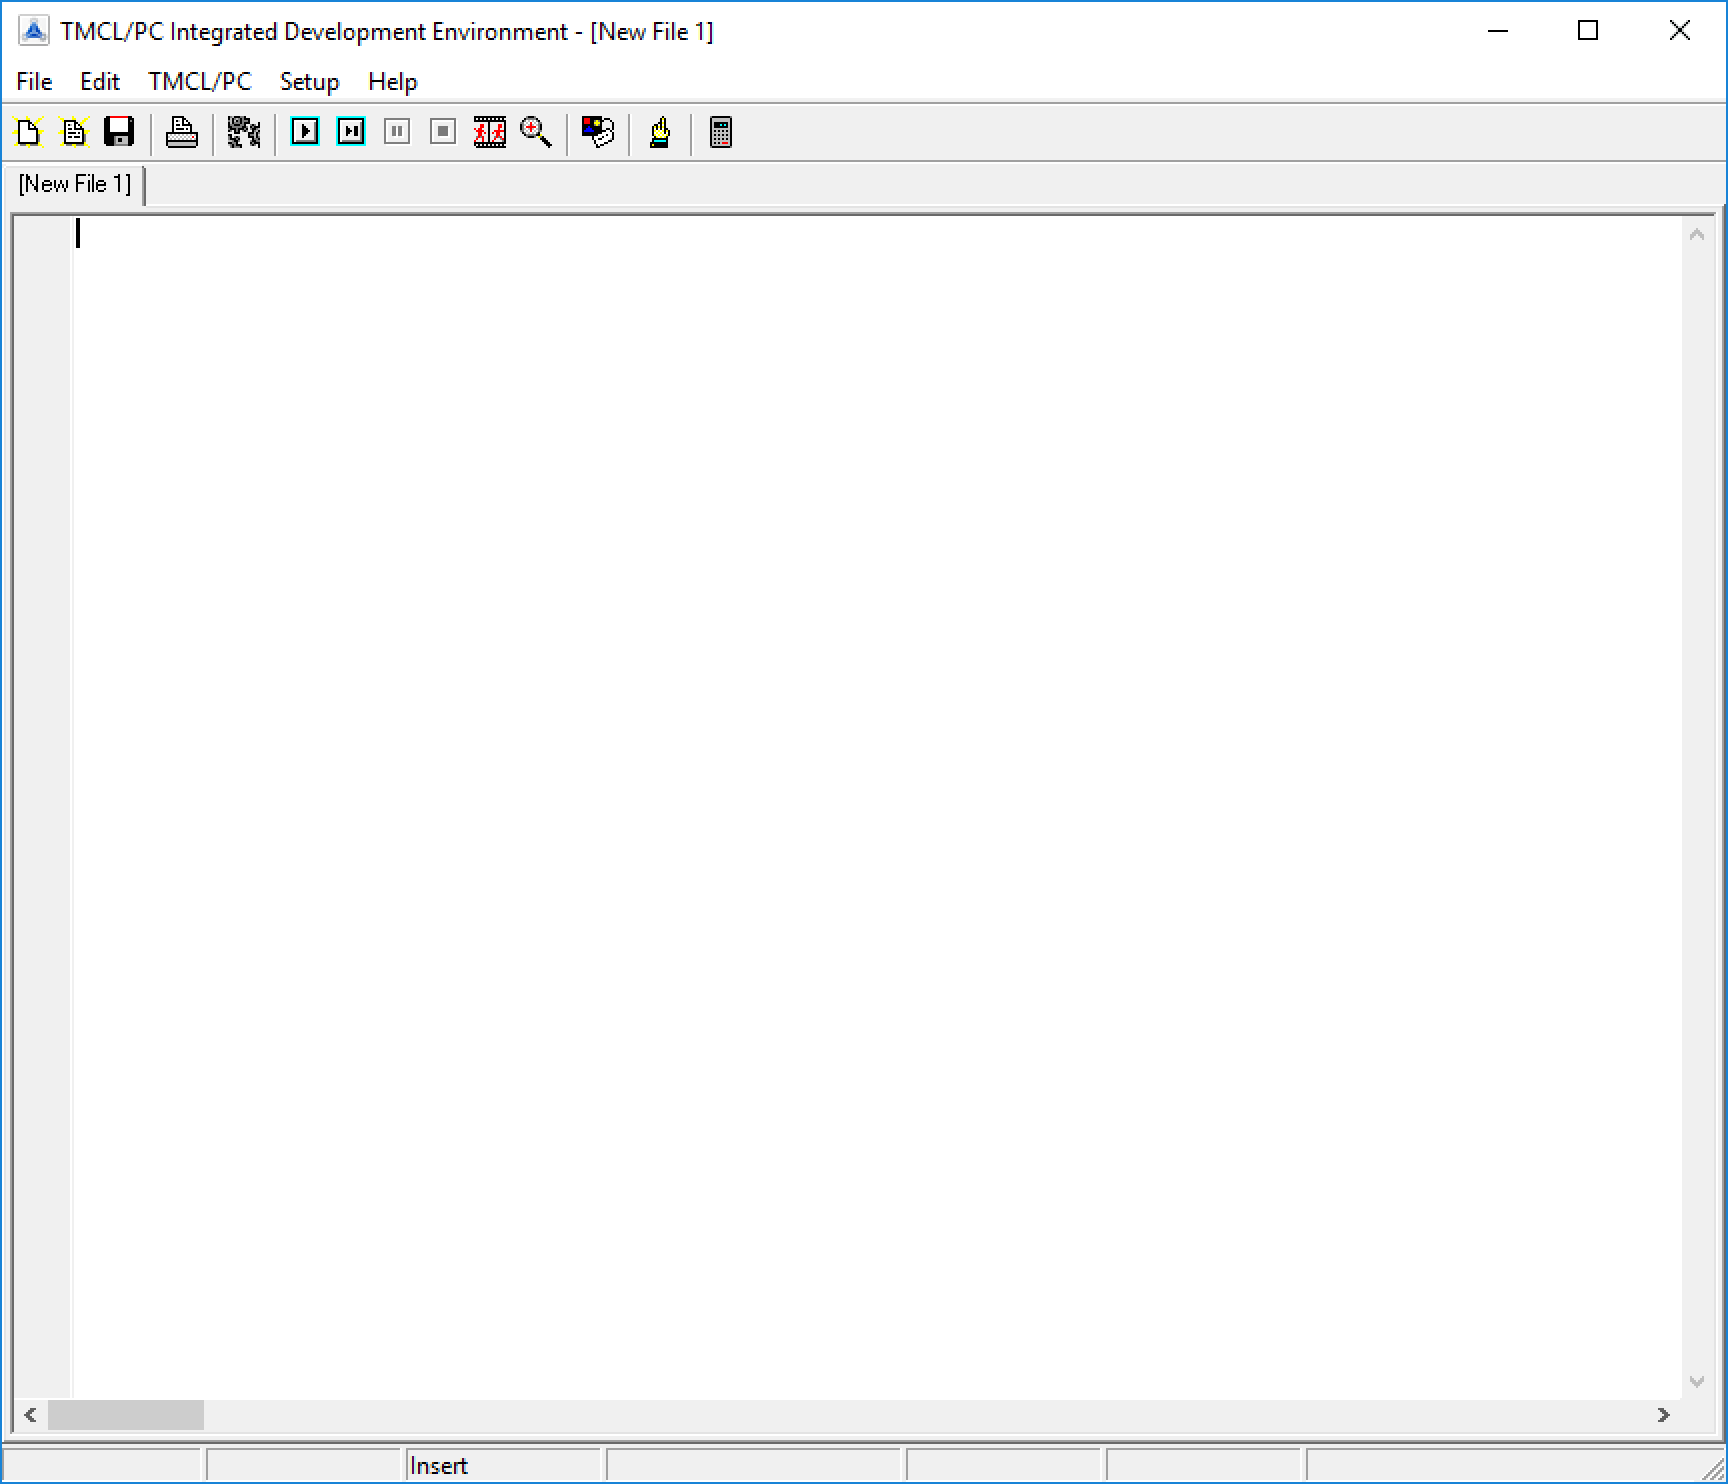Screen dimensions: 1728x1484
Task: Click the magnifying glass search icon
Action: (536, 132)
